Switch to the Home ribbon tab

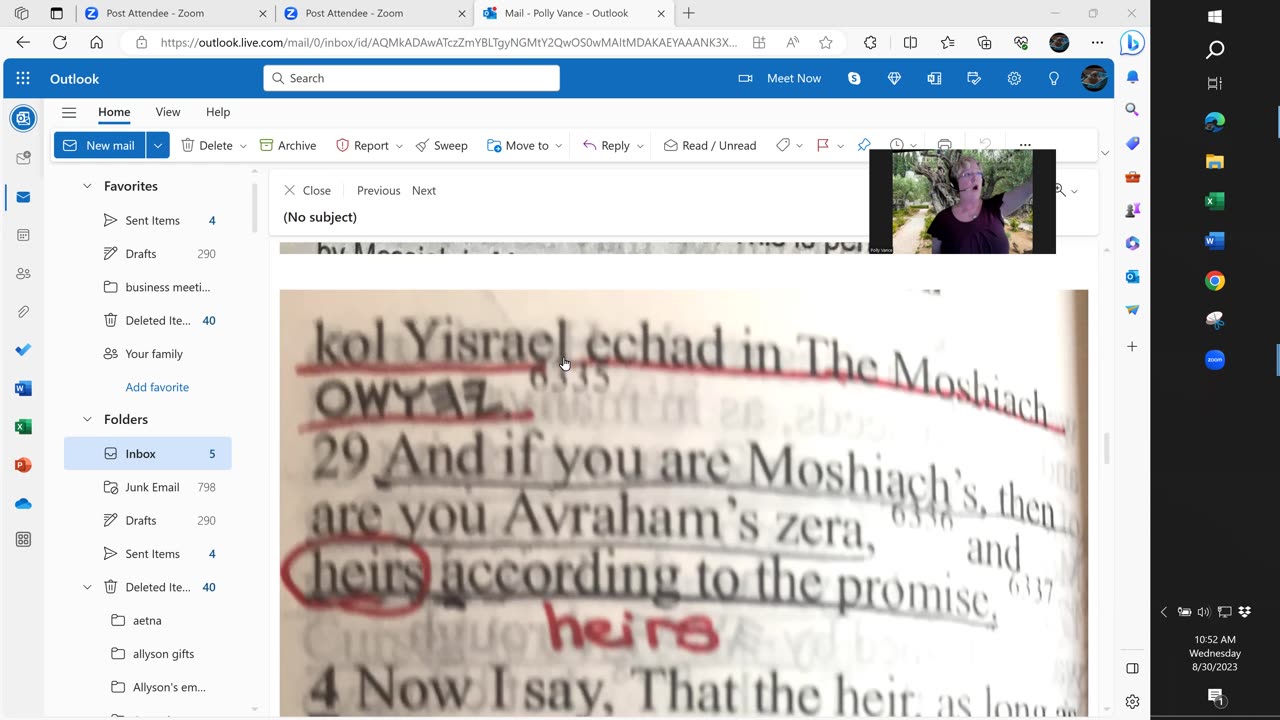coord(114,112)
